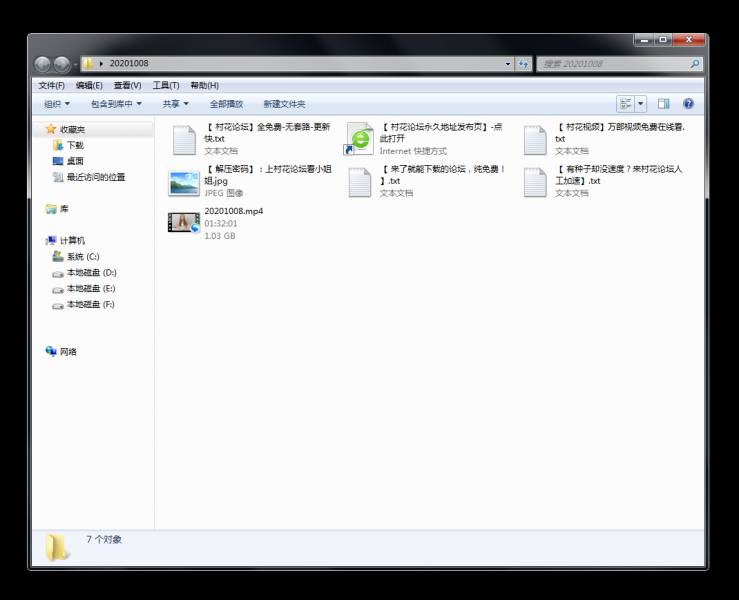
Task: Open 系统 (C:) drive in sidebar
Action: click(x=82, y=257)
